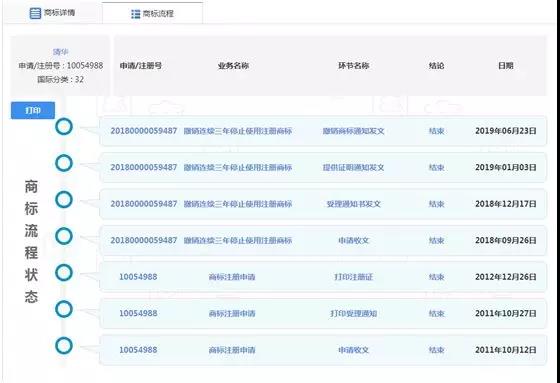Click the 商标流程 list icon
The image size is (560, 383).
pos(136,14)
